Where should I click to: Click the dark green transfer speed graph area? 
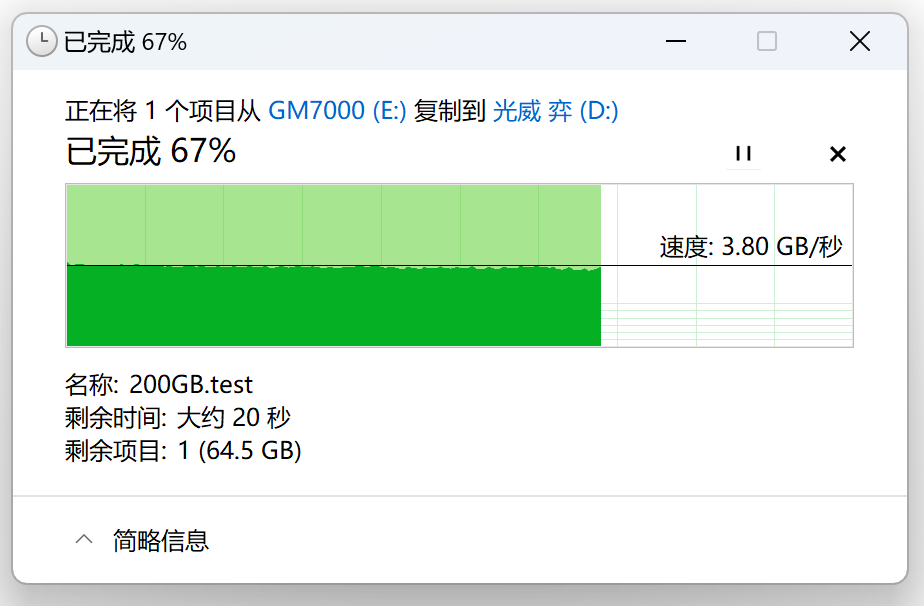point(333,308)
